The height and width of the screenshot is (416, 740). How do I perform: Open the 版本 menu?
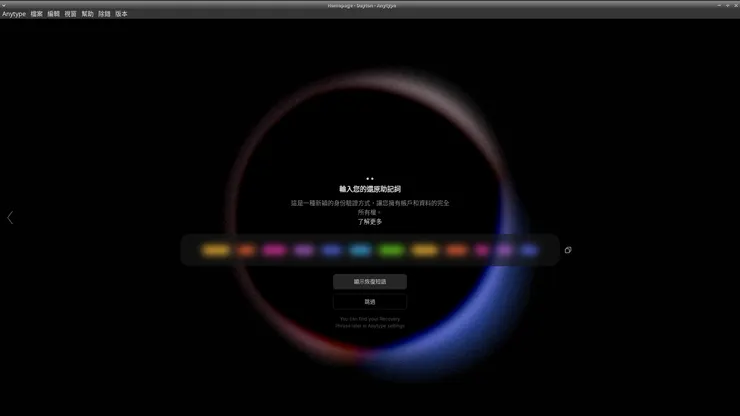121,14
